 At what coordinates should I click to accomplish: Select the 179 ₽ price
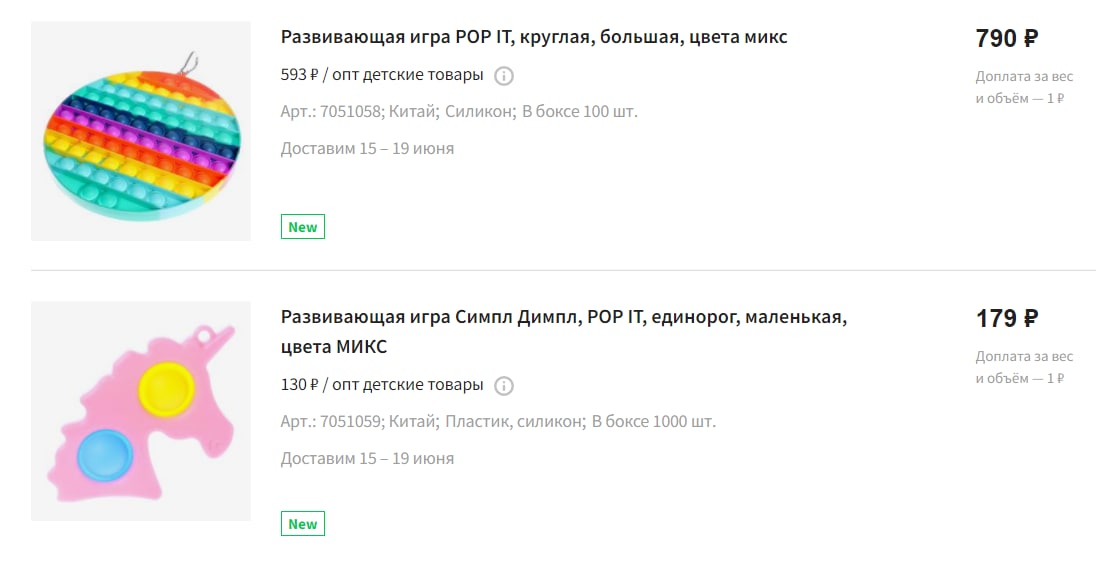1007,318
